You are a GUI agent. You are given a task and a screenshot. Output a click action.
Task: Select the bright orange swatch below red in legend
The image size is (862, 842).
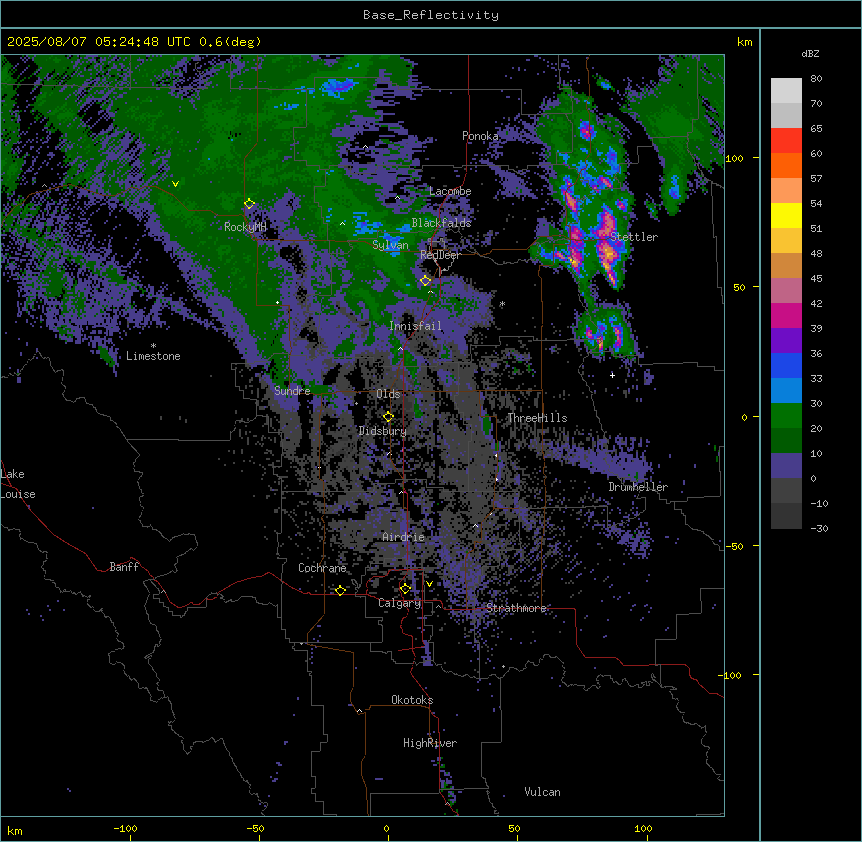tap(786, 165)
